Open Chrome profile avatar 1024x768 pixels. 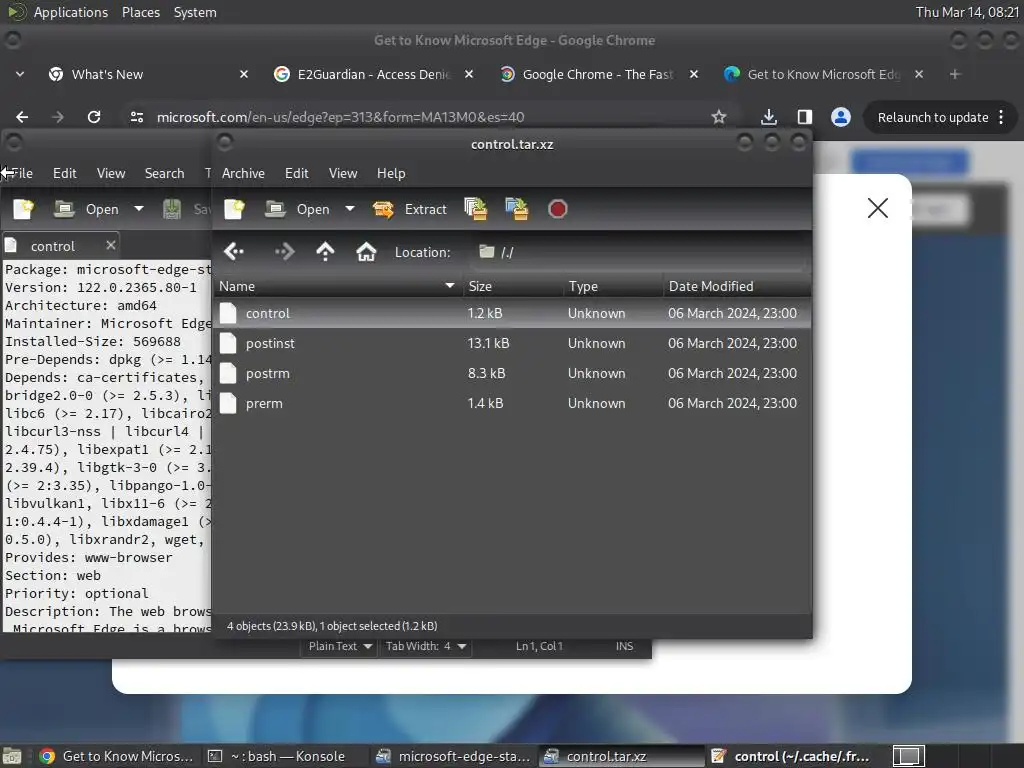840,117
